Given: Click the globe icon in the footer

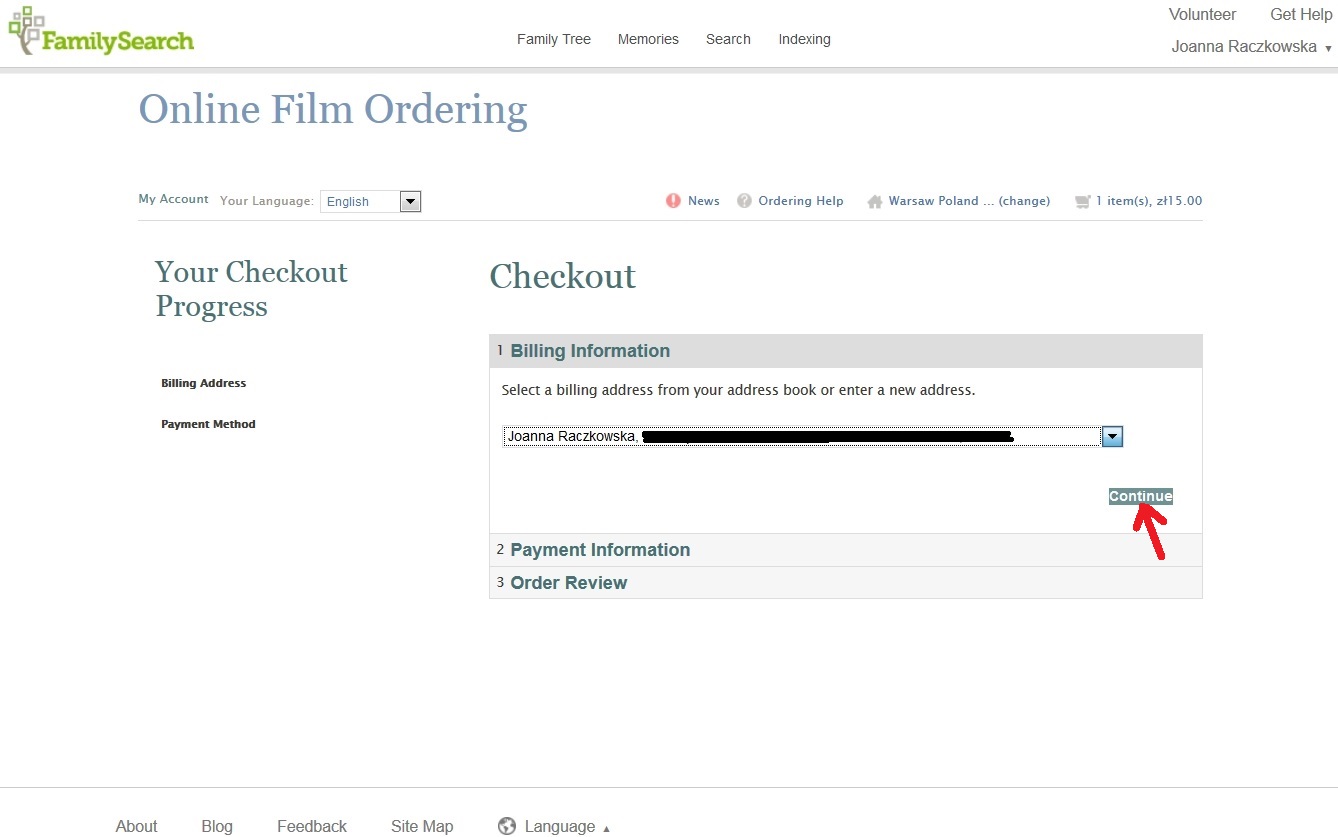Looking at the screenshot, I should coord(507,826).
